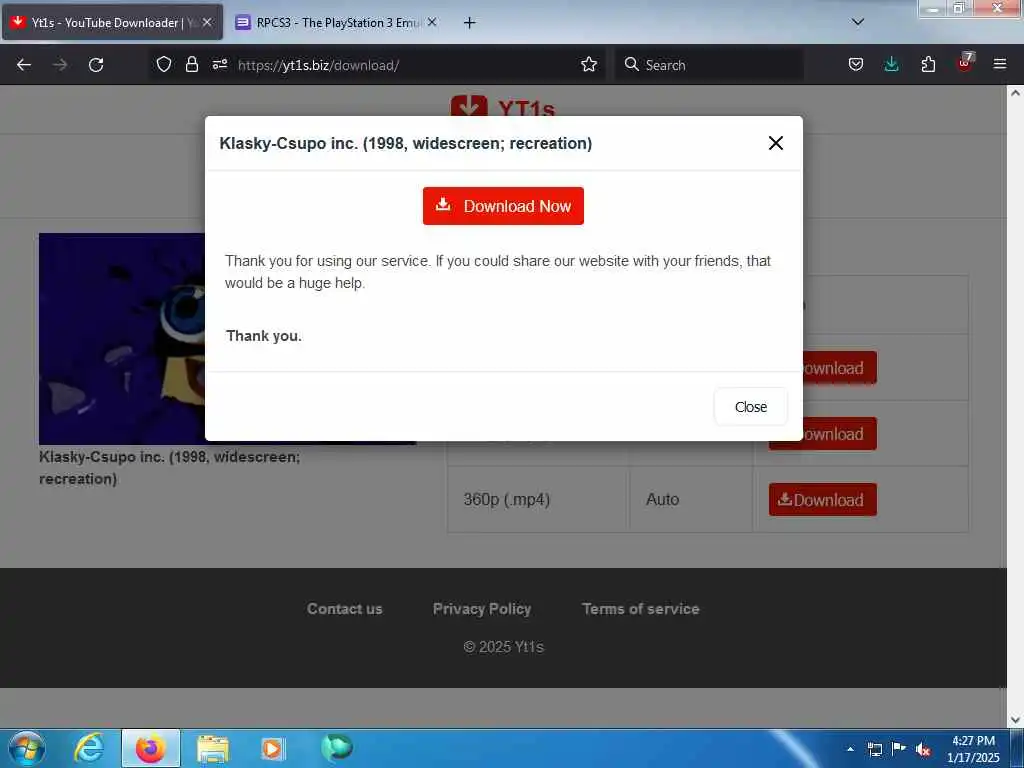
Task: Show hidden system tray icons arrow
Action: (850, 749)
